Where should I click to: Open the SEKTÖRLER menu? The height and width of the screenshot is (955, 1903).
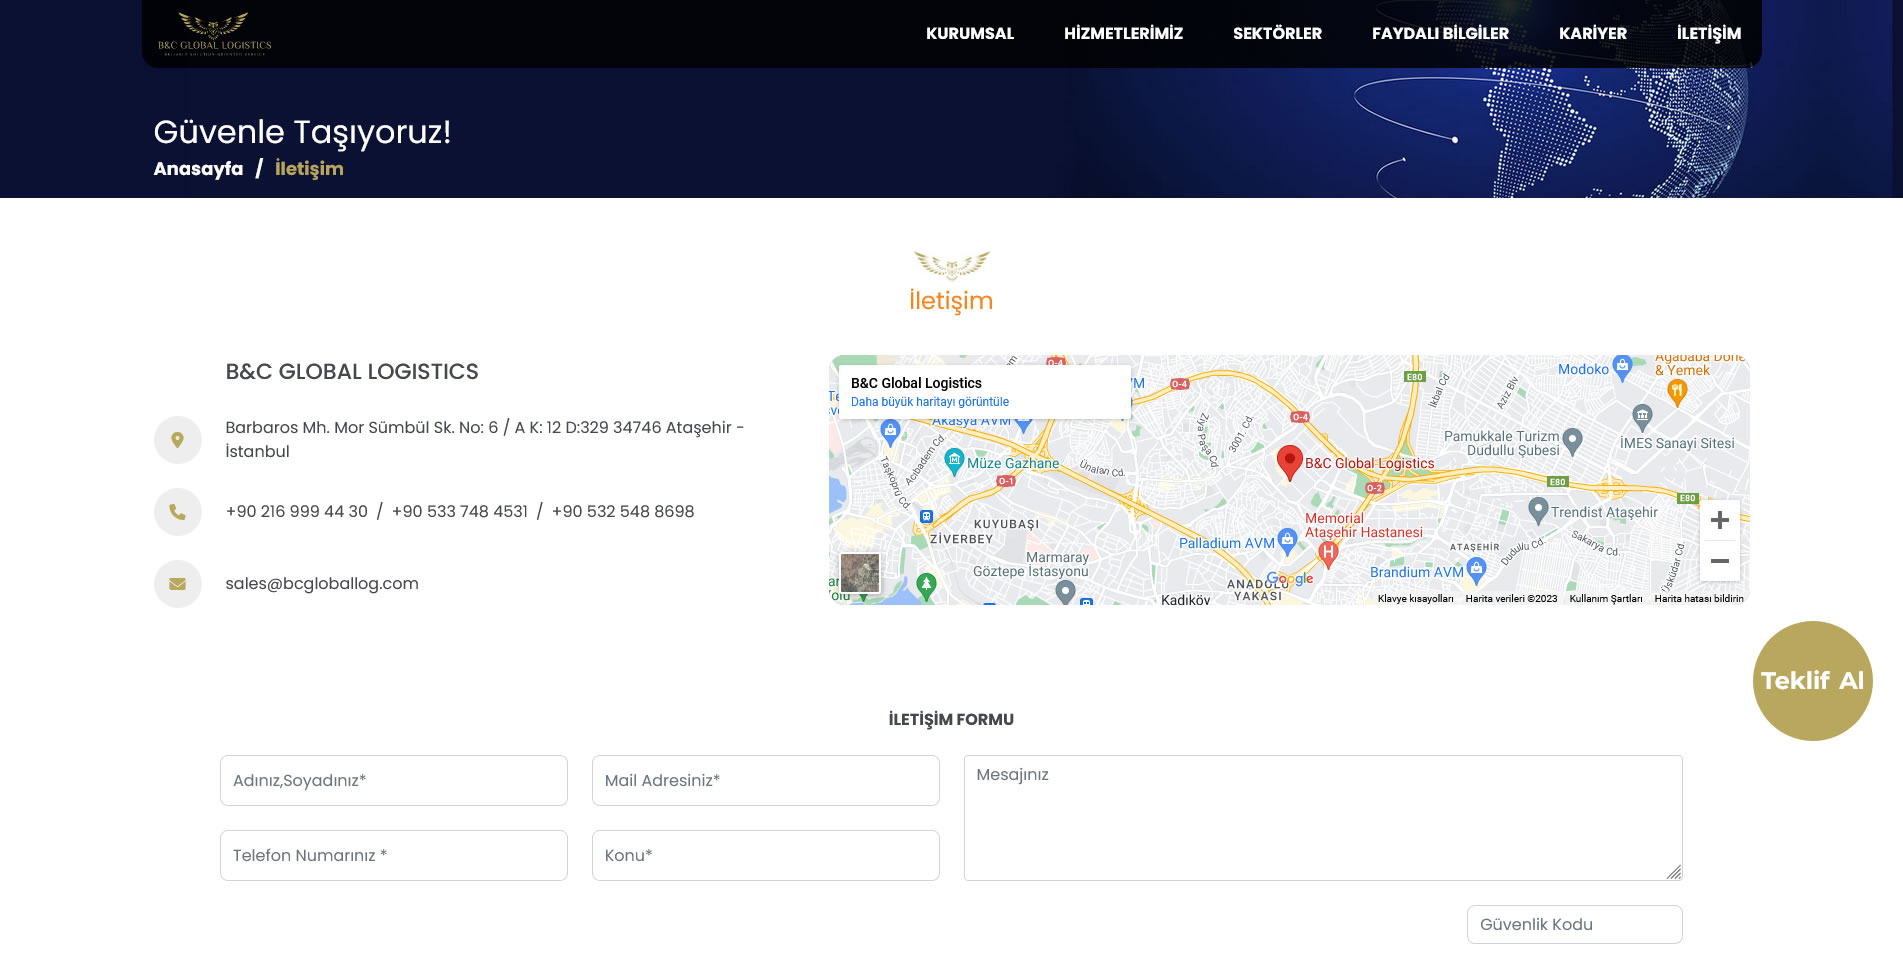tap(1277, 33)
